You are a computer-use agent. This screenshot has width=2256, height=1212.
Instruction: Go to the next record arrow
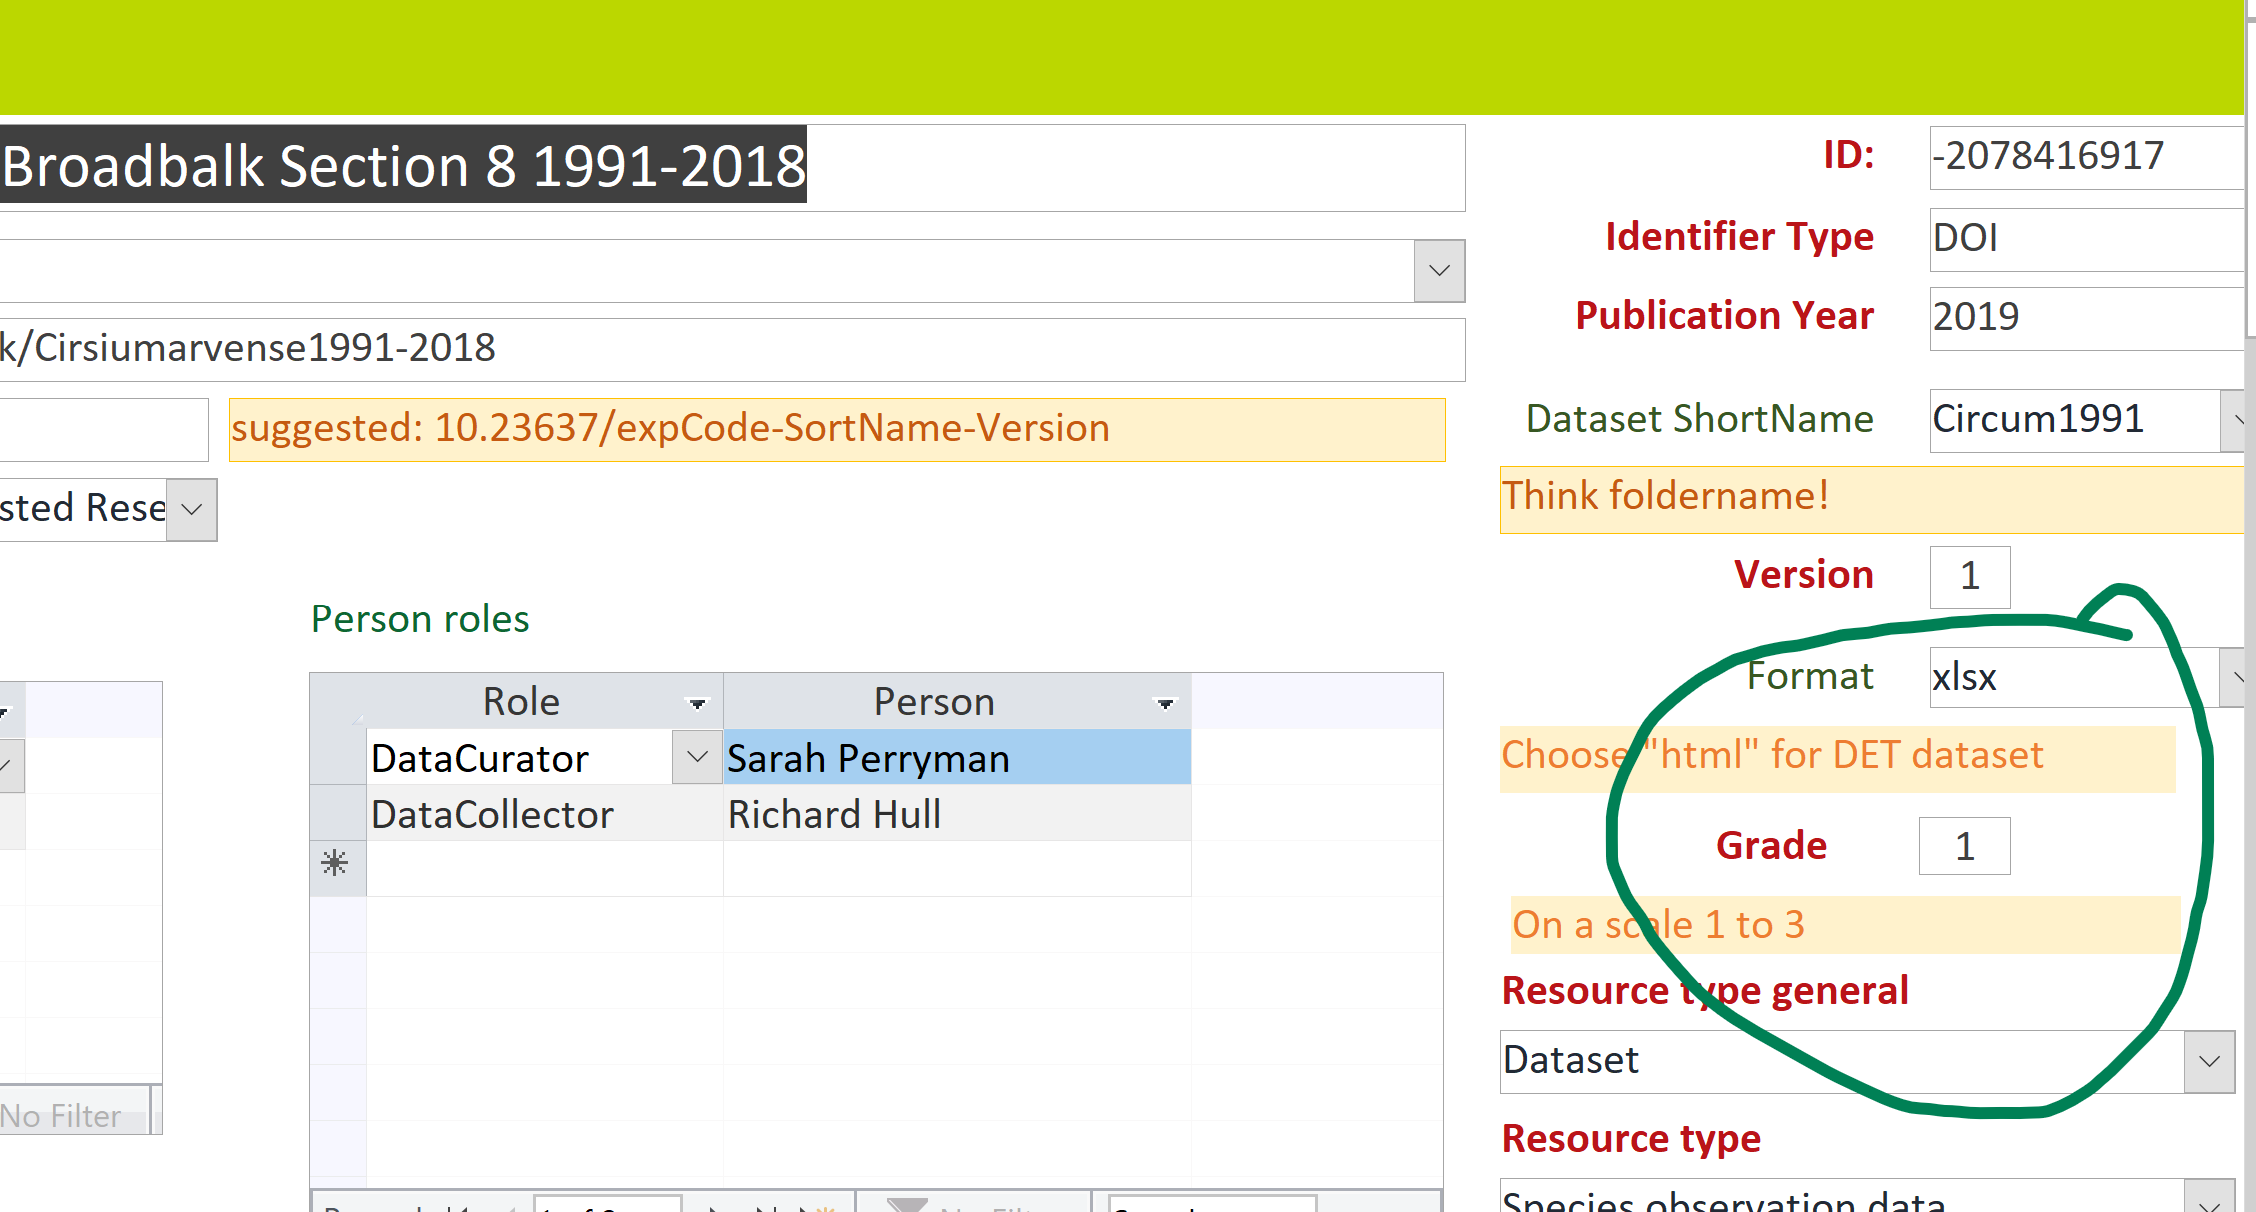(712, 1206)
